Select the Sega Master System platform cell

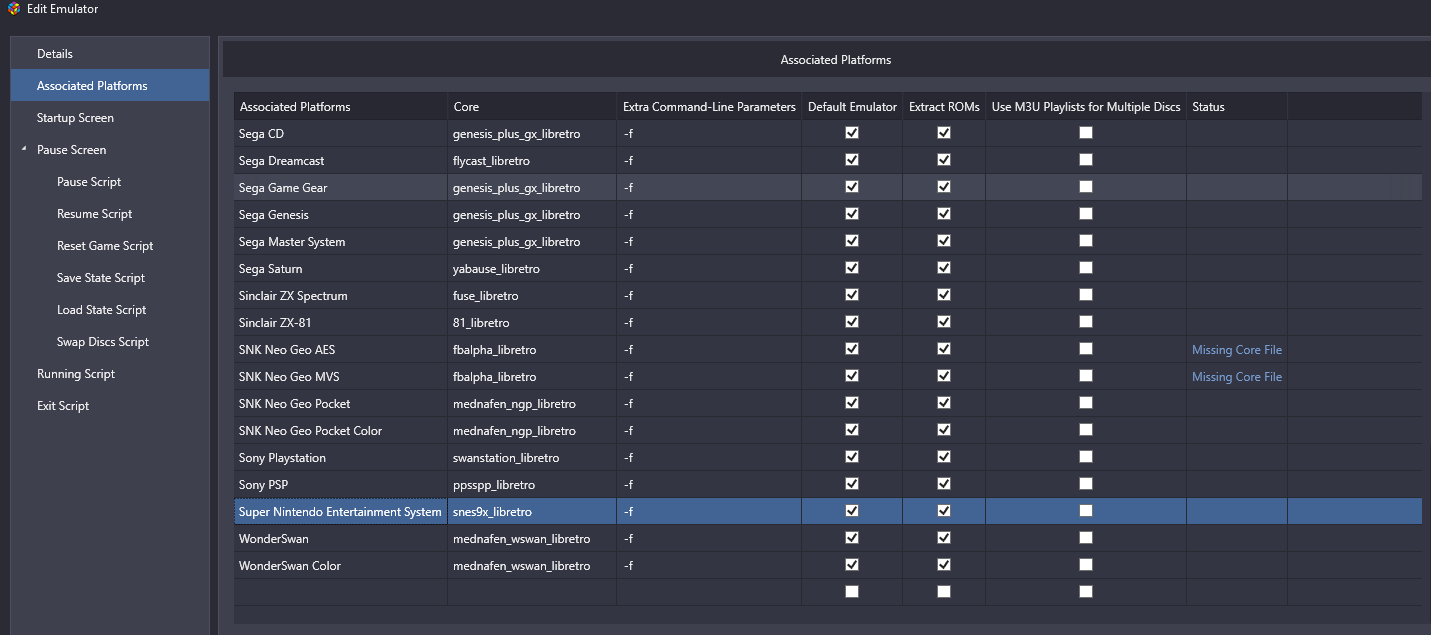coord(341,241)
